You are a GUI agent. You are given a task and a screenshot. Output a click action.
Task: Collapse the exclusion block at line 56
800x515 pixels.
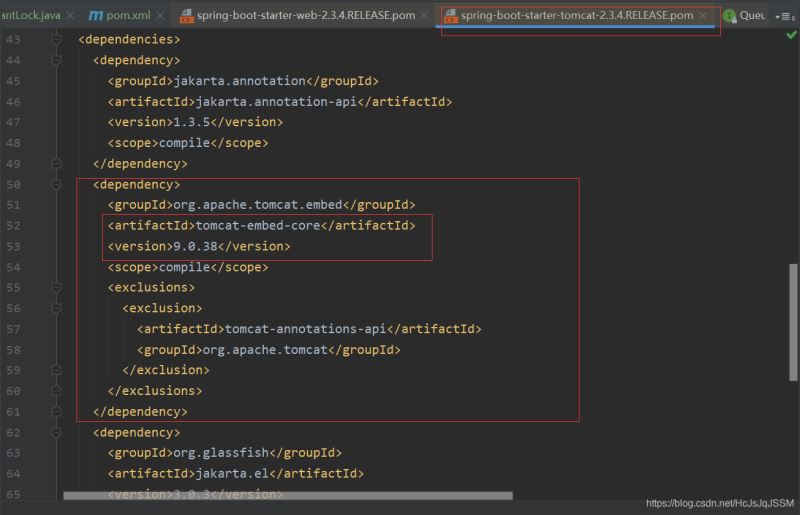(x=57, y=308)
